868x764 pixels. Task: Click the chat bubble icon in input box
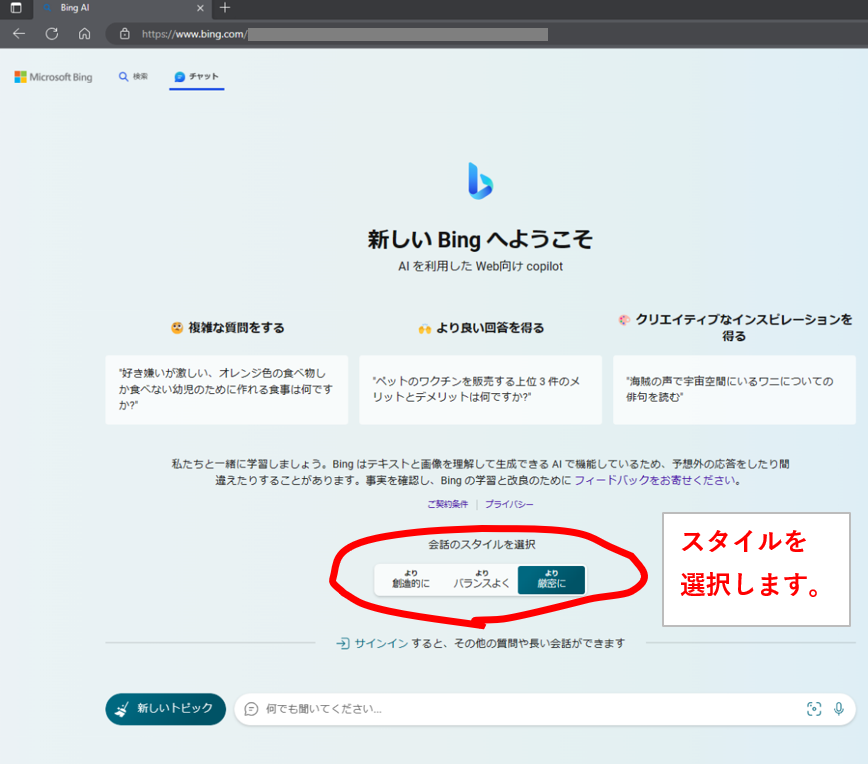(251, 709)
